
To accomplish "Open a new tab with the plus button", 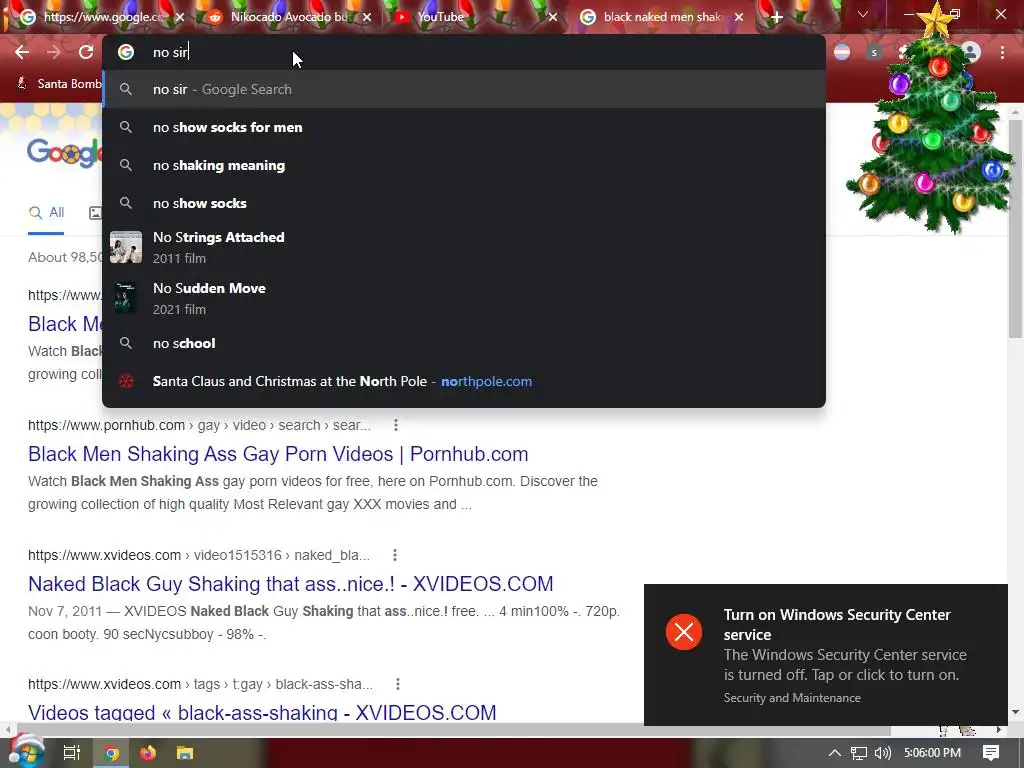I will click(x=776, y=17).
